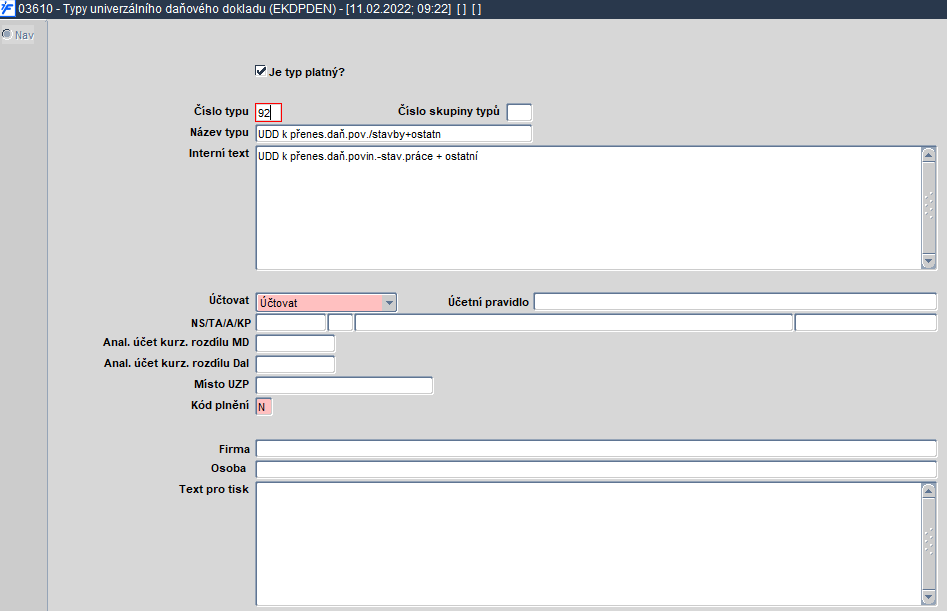Click the first NS/TA/A/KP field

pos(291,322)
